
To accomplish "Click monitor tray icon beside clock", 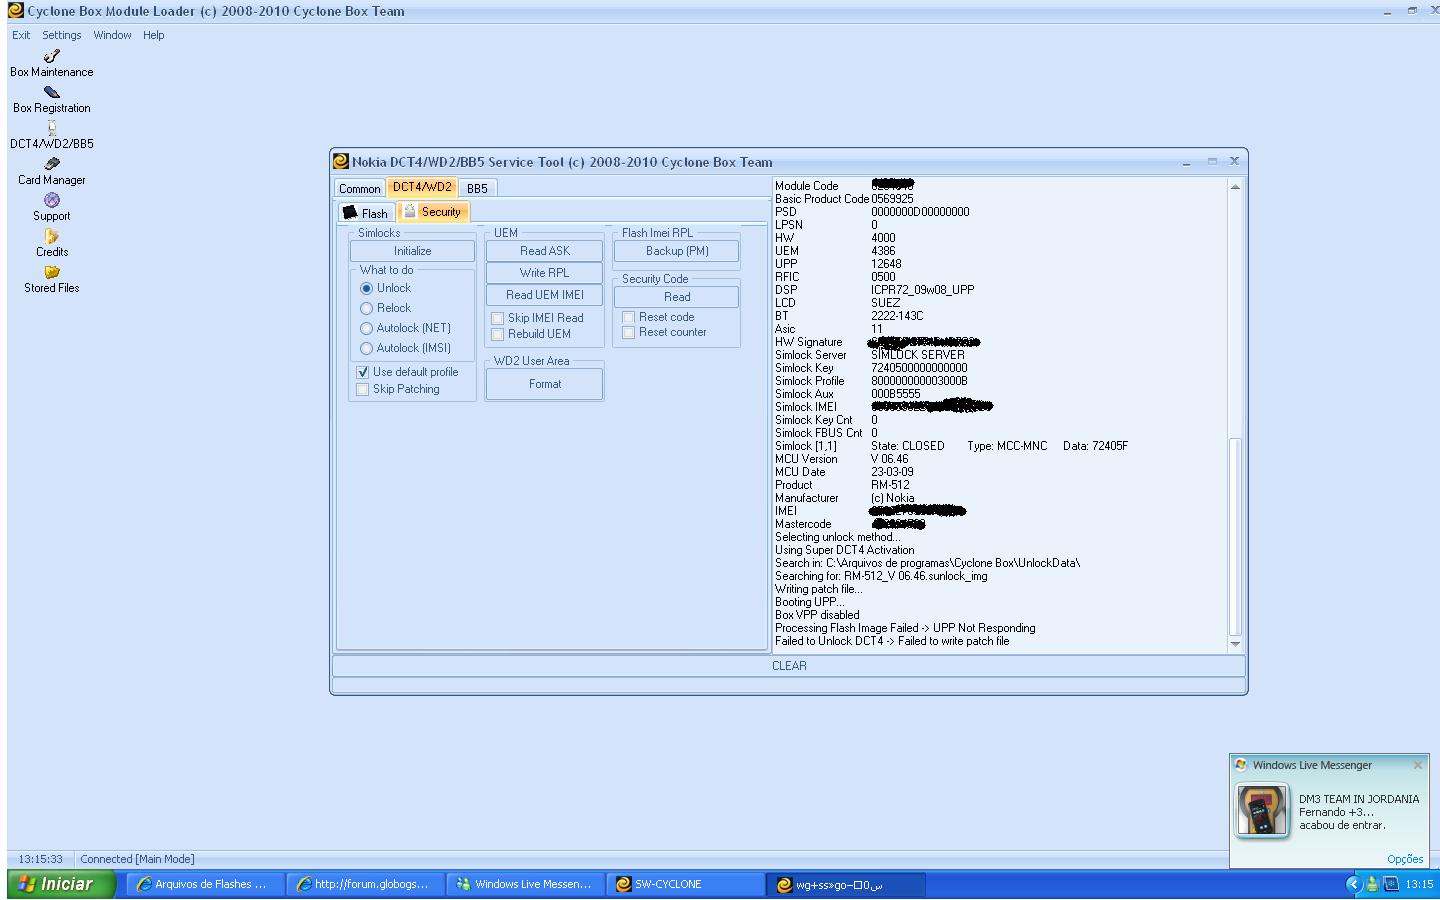I will 1391,884.
